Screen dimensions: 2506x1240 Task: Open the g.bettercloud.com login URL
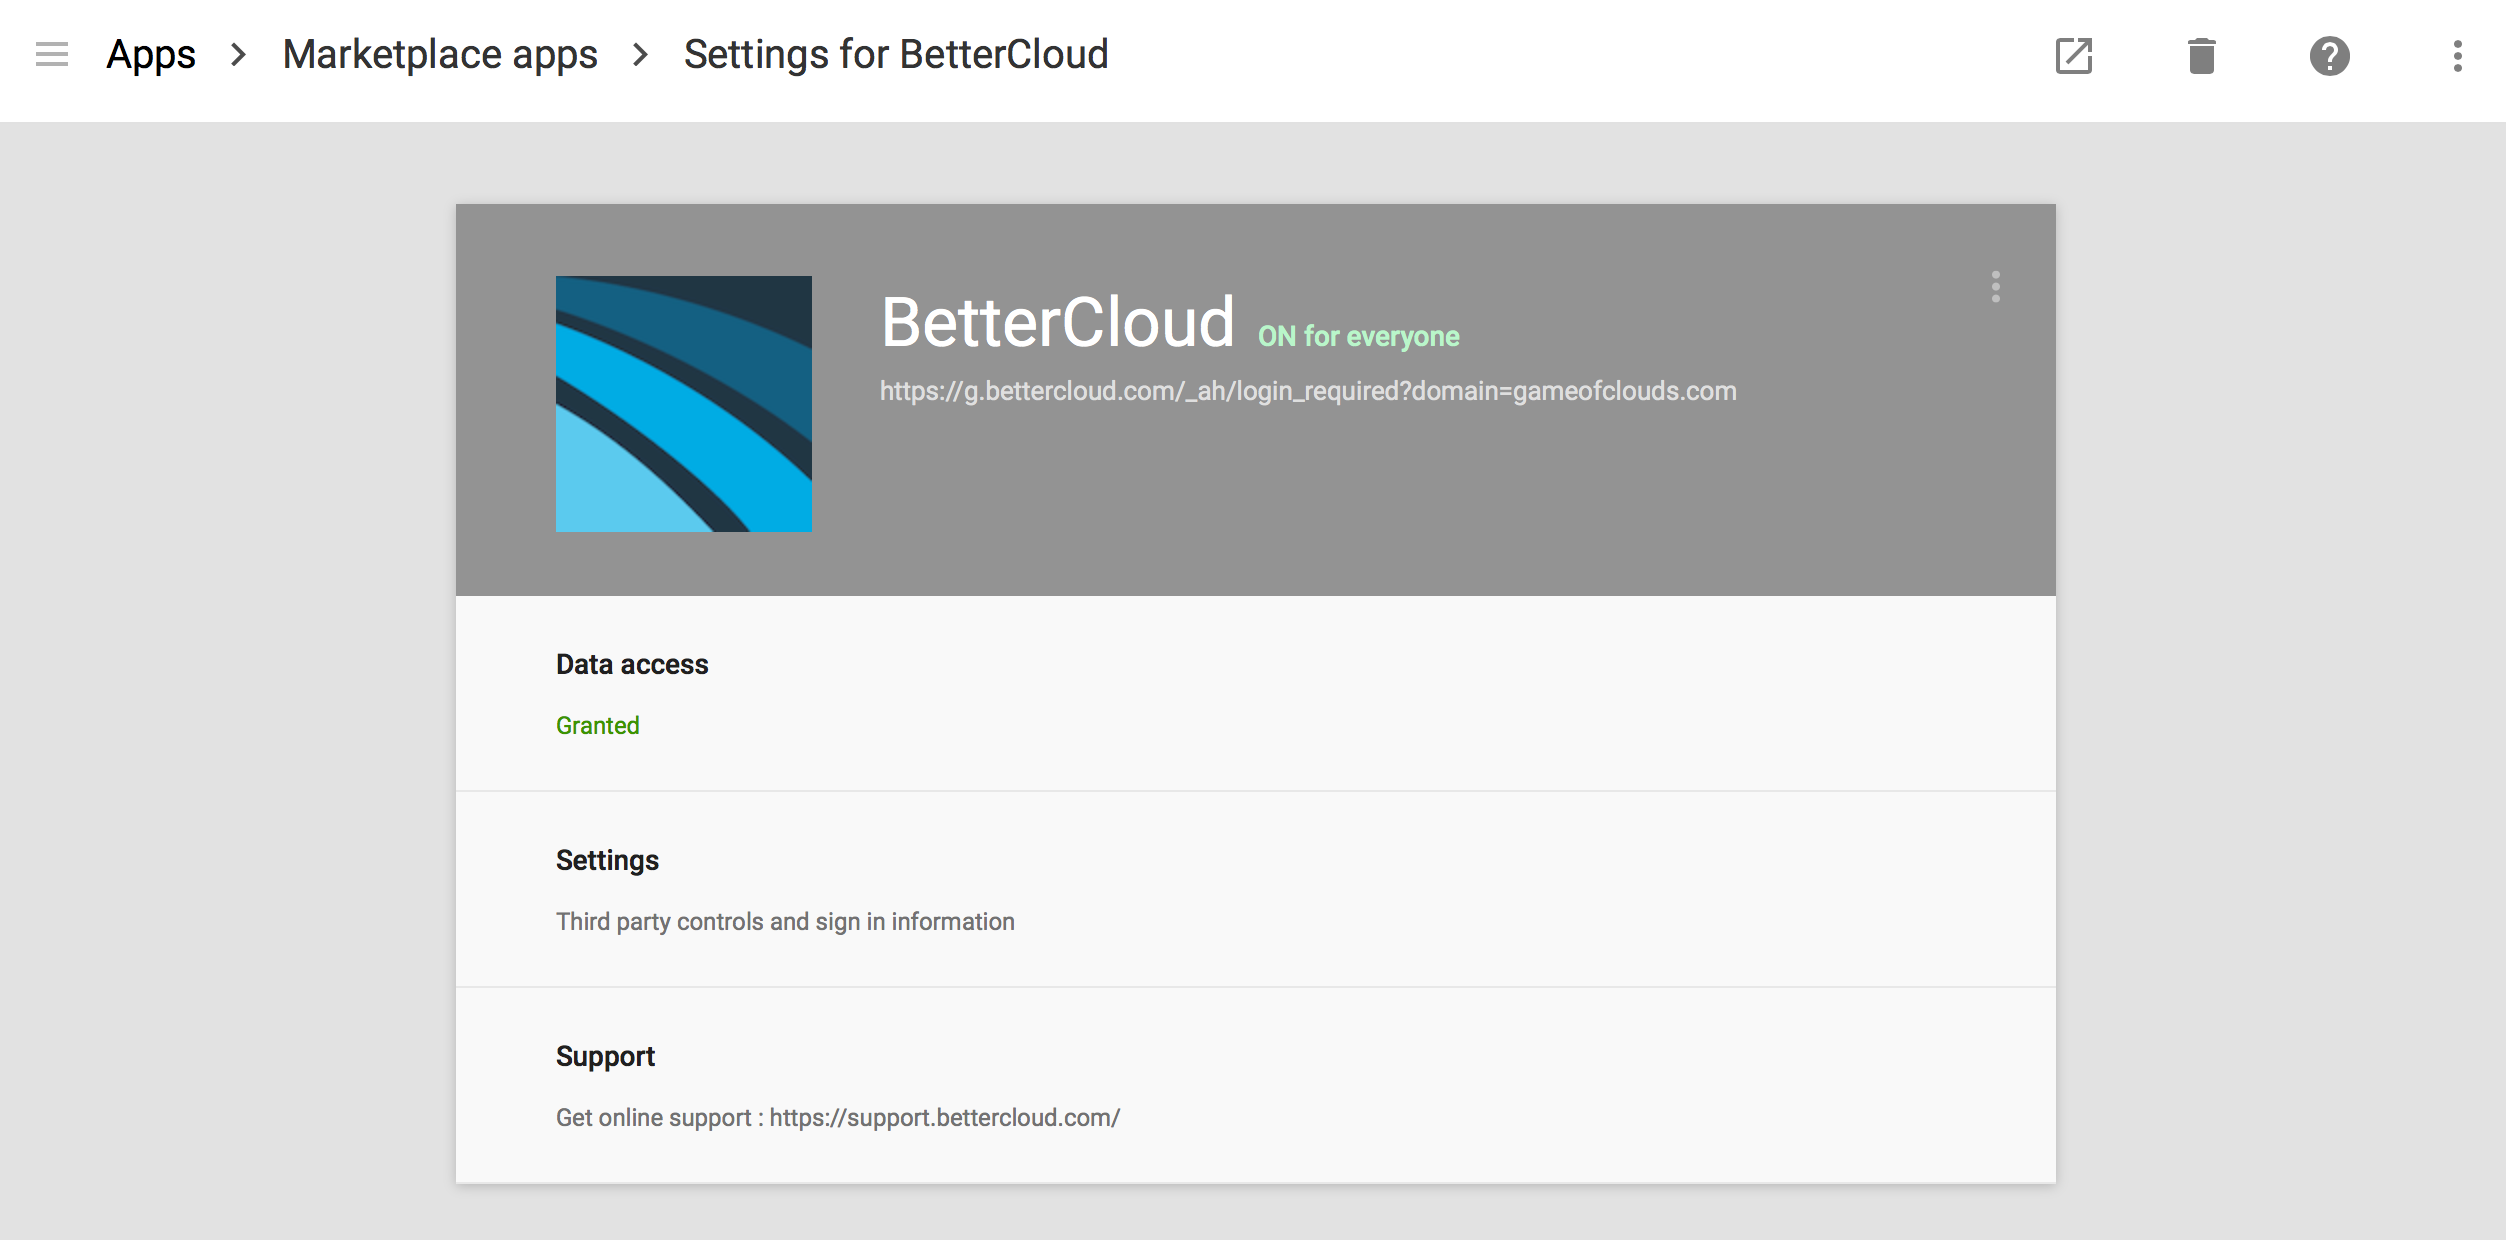point(1308,391)
